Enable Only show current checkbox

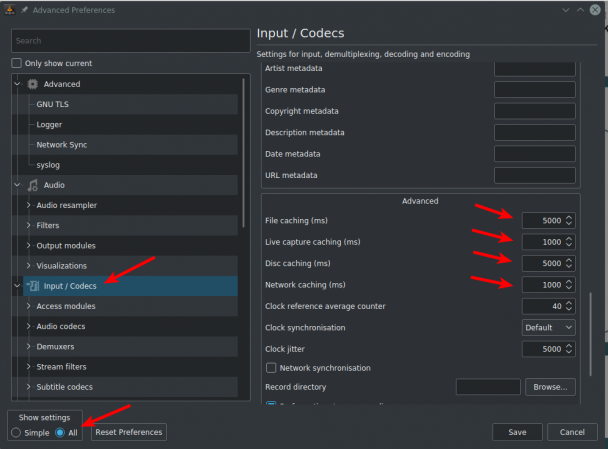(x=16, y=63)
